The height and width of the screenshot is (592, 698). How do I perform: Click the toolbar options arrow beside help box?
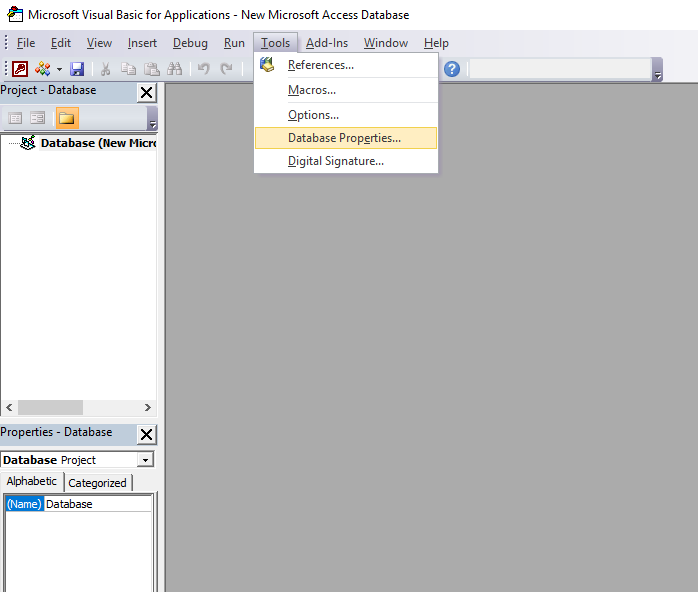click(657, 70)
